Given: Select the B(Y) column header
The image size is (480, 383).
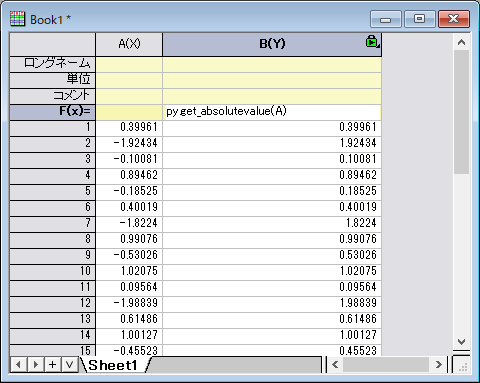Looking at the screenshot, I should 272,44.
